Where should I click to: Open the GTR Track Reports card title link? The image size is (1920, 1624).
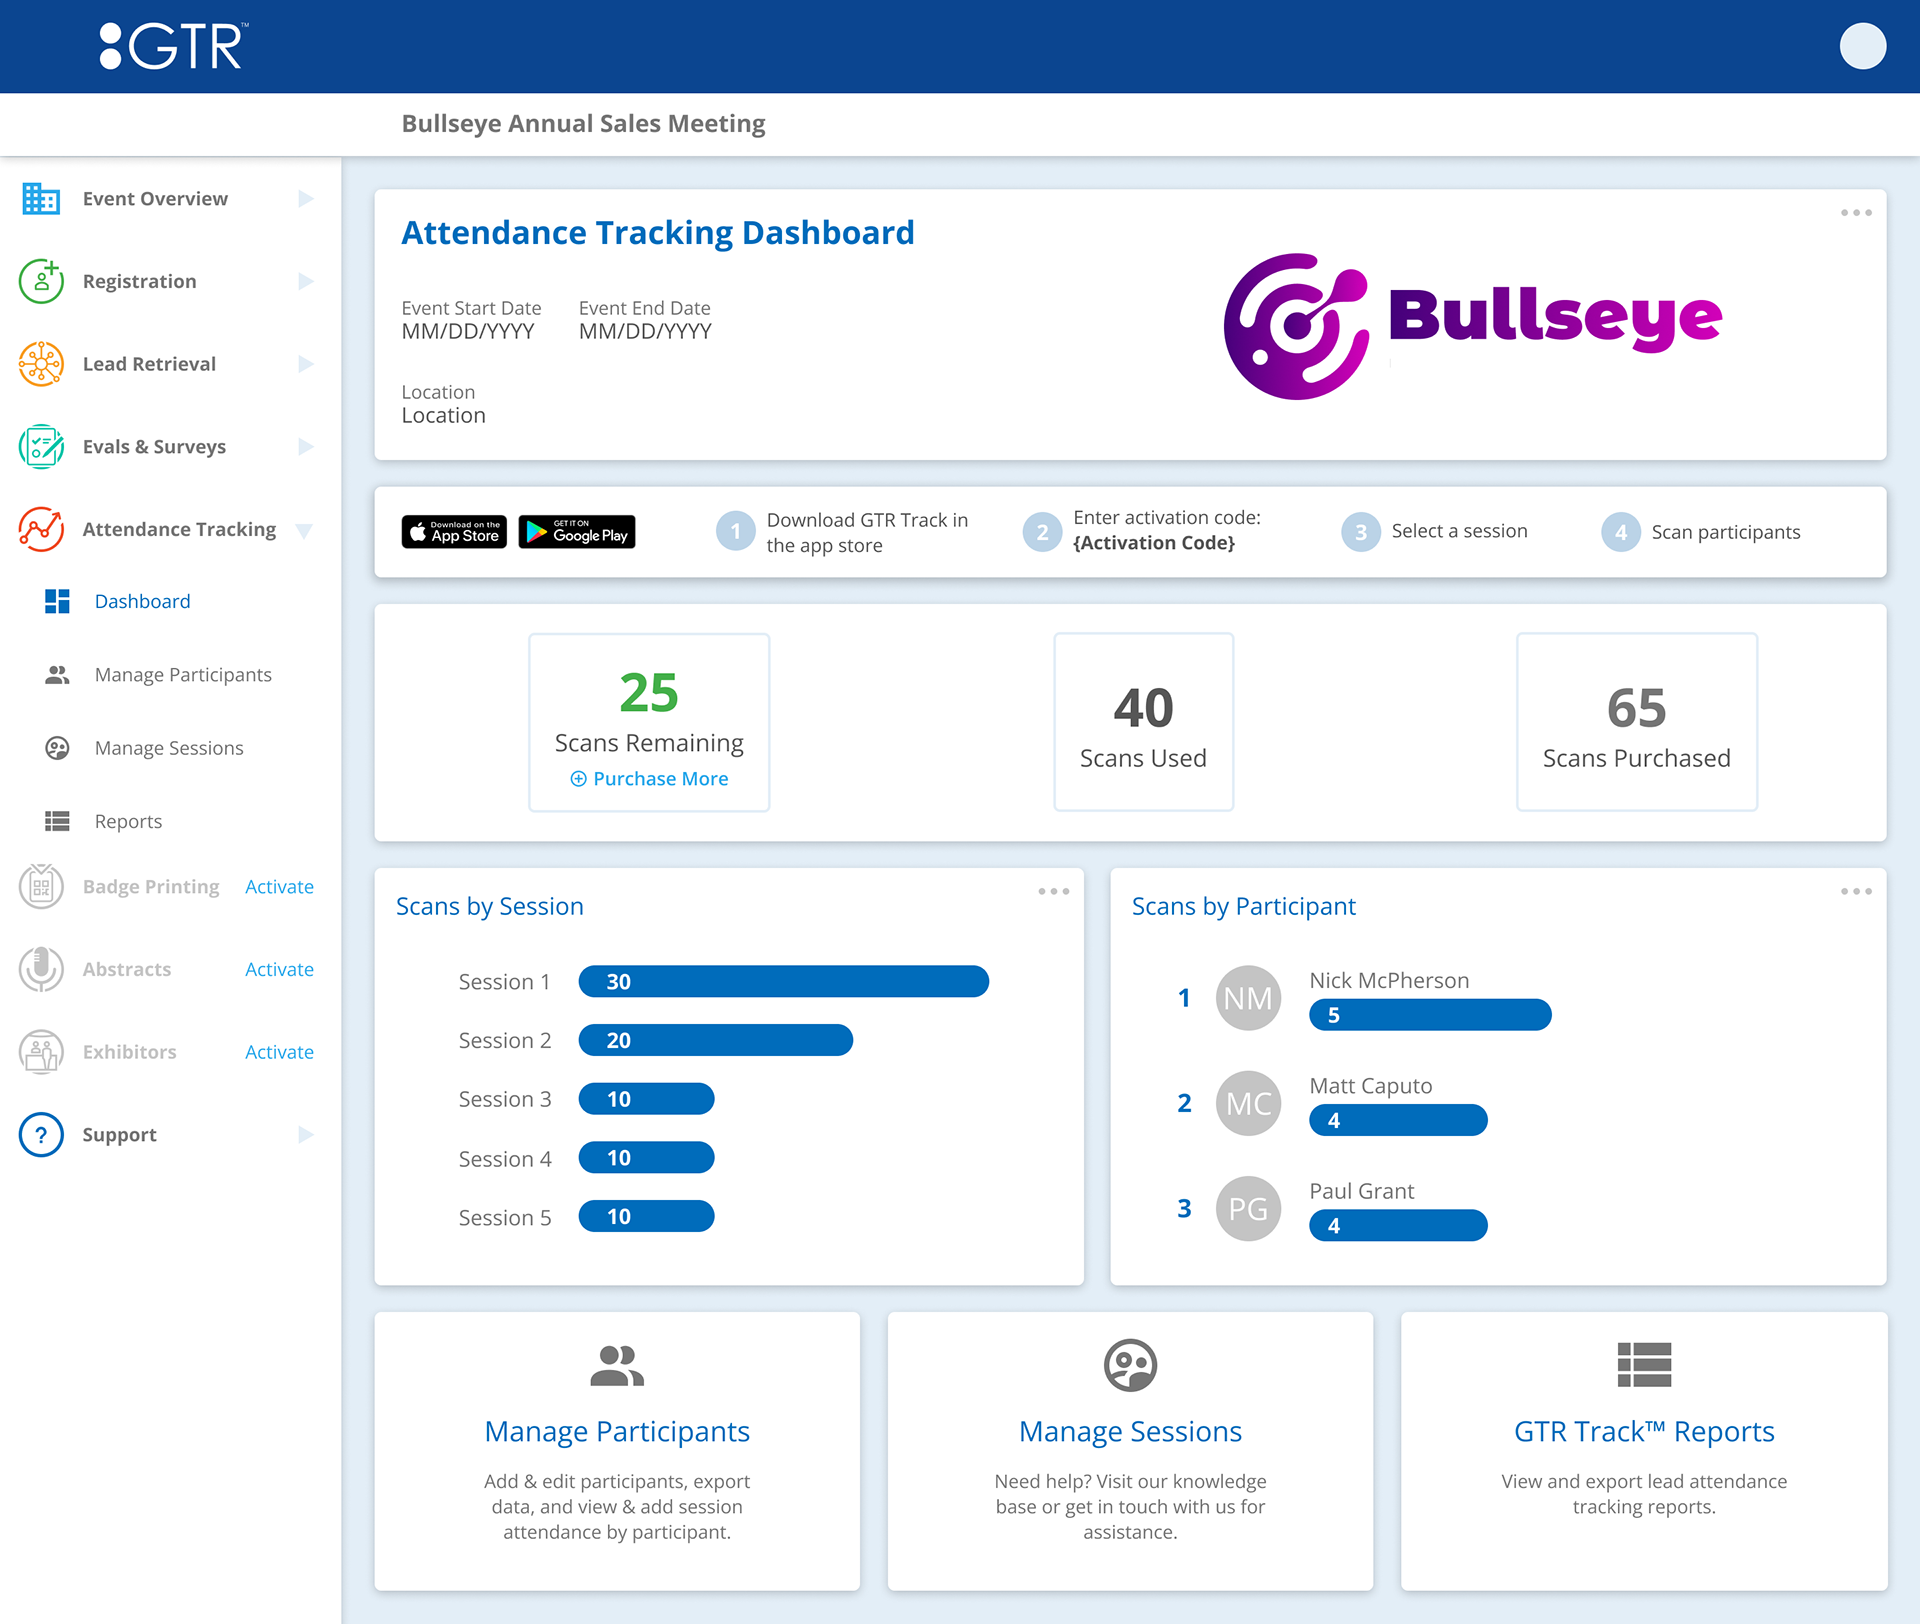click(1644, 1431)
